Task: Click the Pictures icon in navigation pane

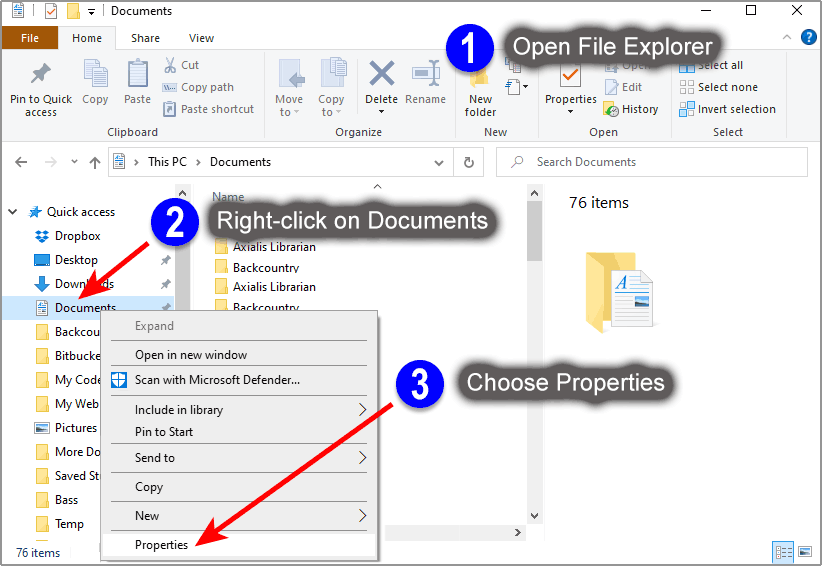Action: [x=41, y=428]
